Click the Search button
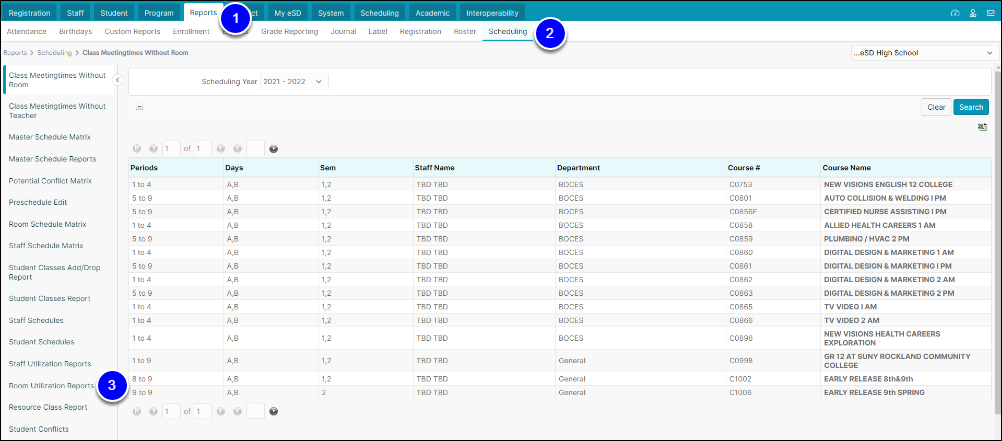1002x441 pixels. coord(971,107)
